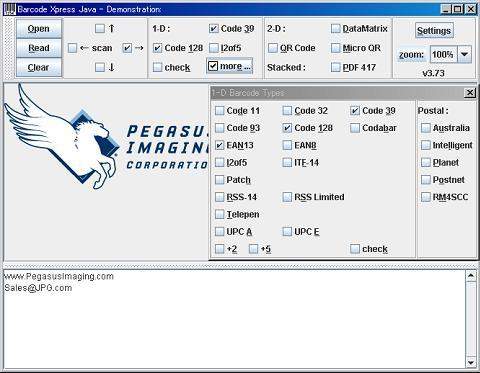Viewport: 480px width, 373px height.
Task: Check I2of5 in Barcode Types panel
Action: (219, 163)
